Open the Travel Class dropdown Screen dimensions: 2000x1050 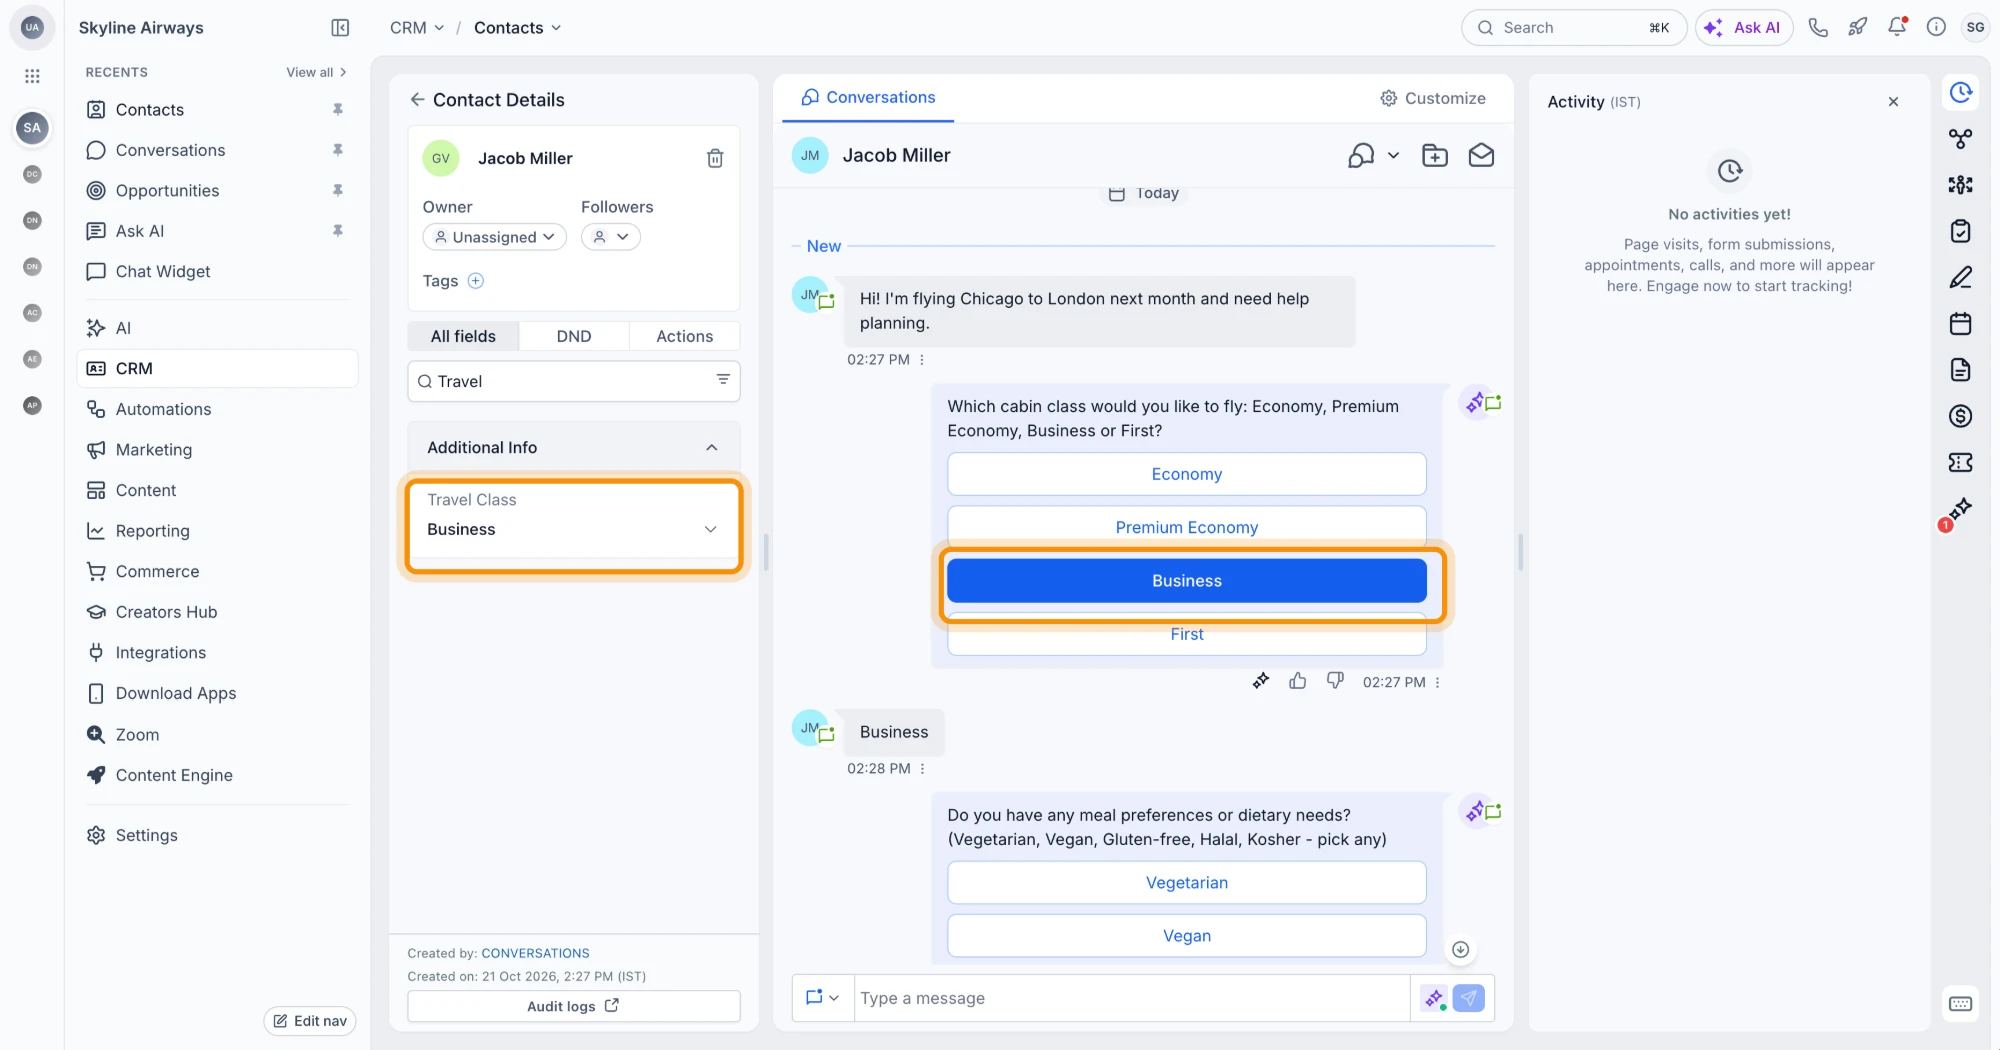(573, 529)
